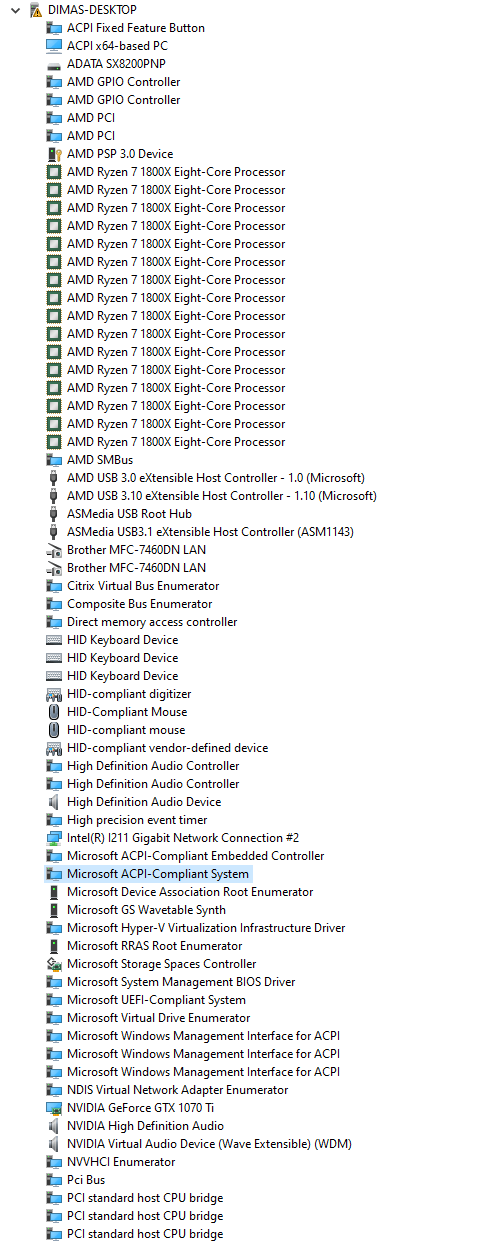
Task: Click the Composite Bus Enumerator icon
Action: click(x=54, y=604)
